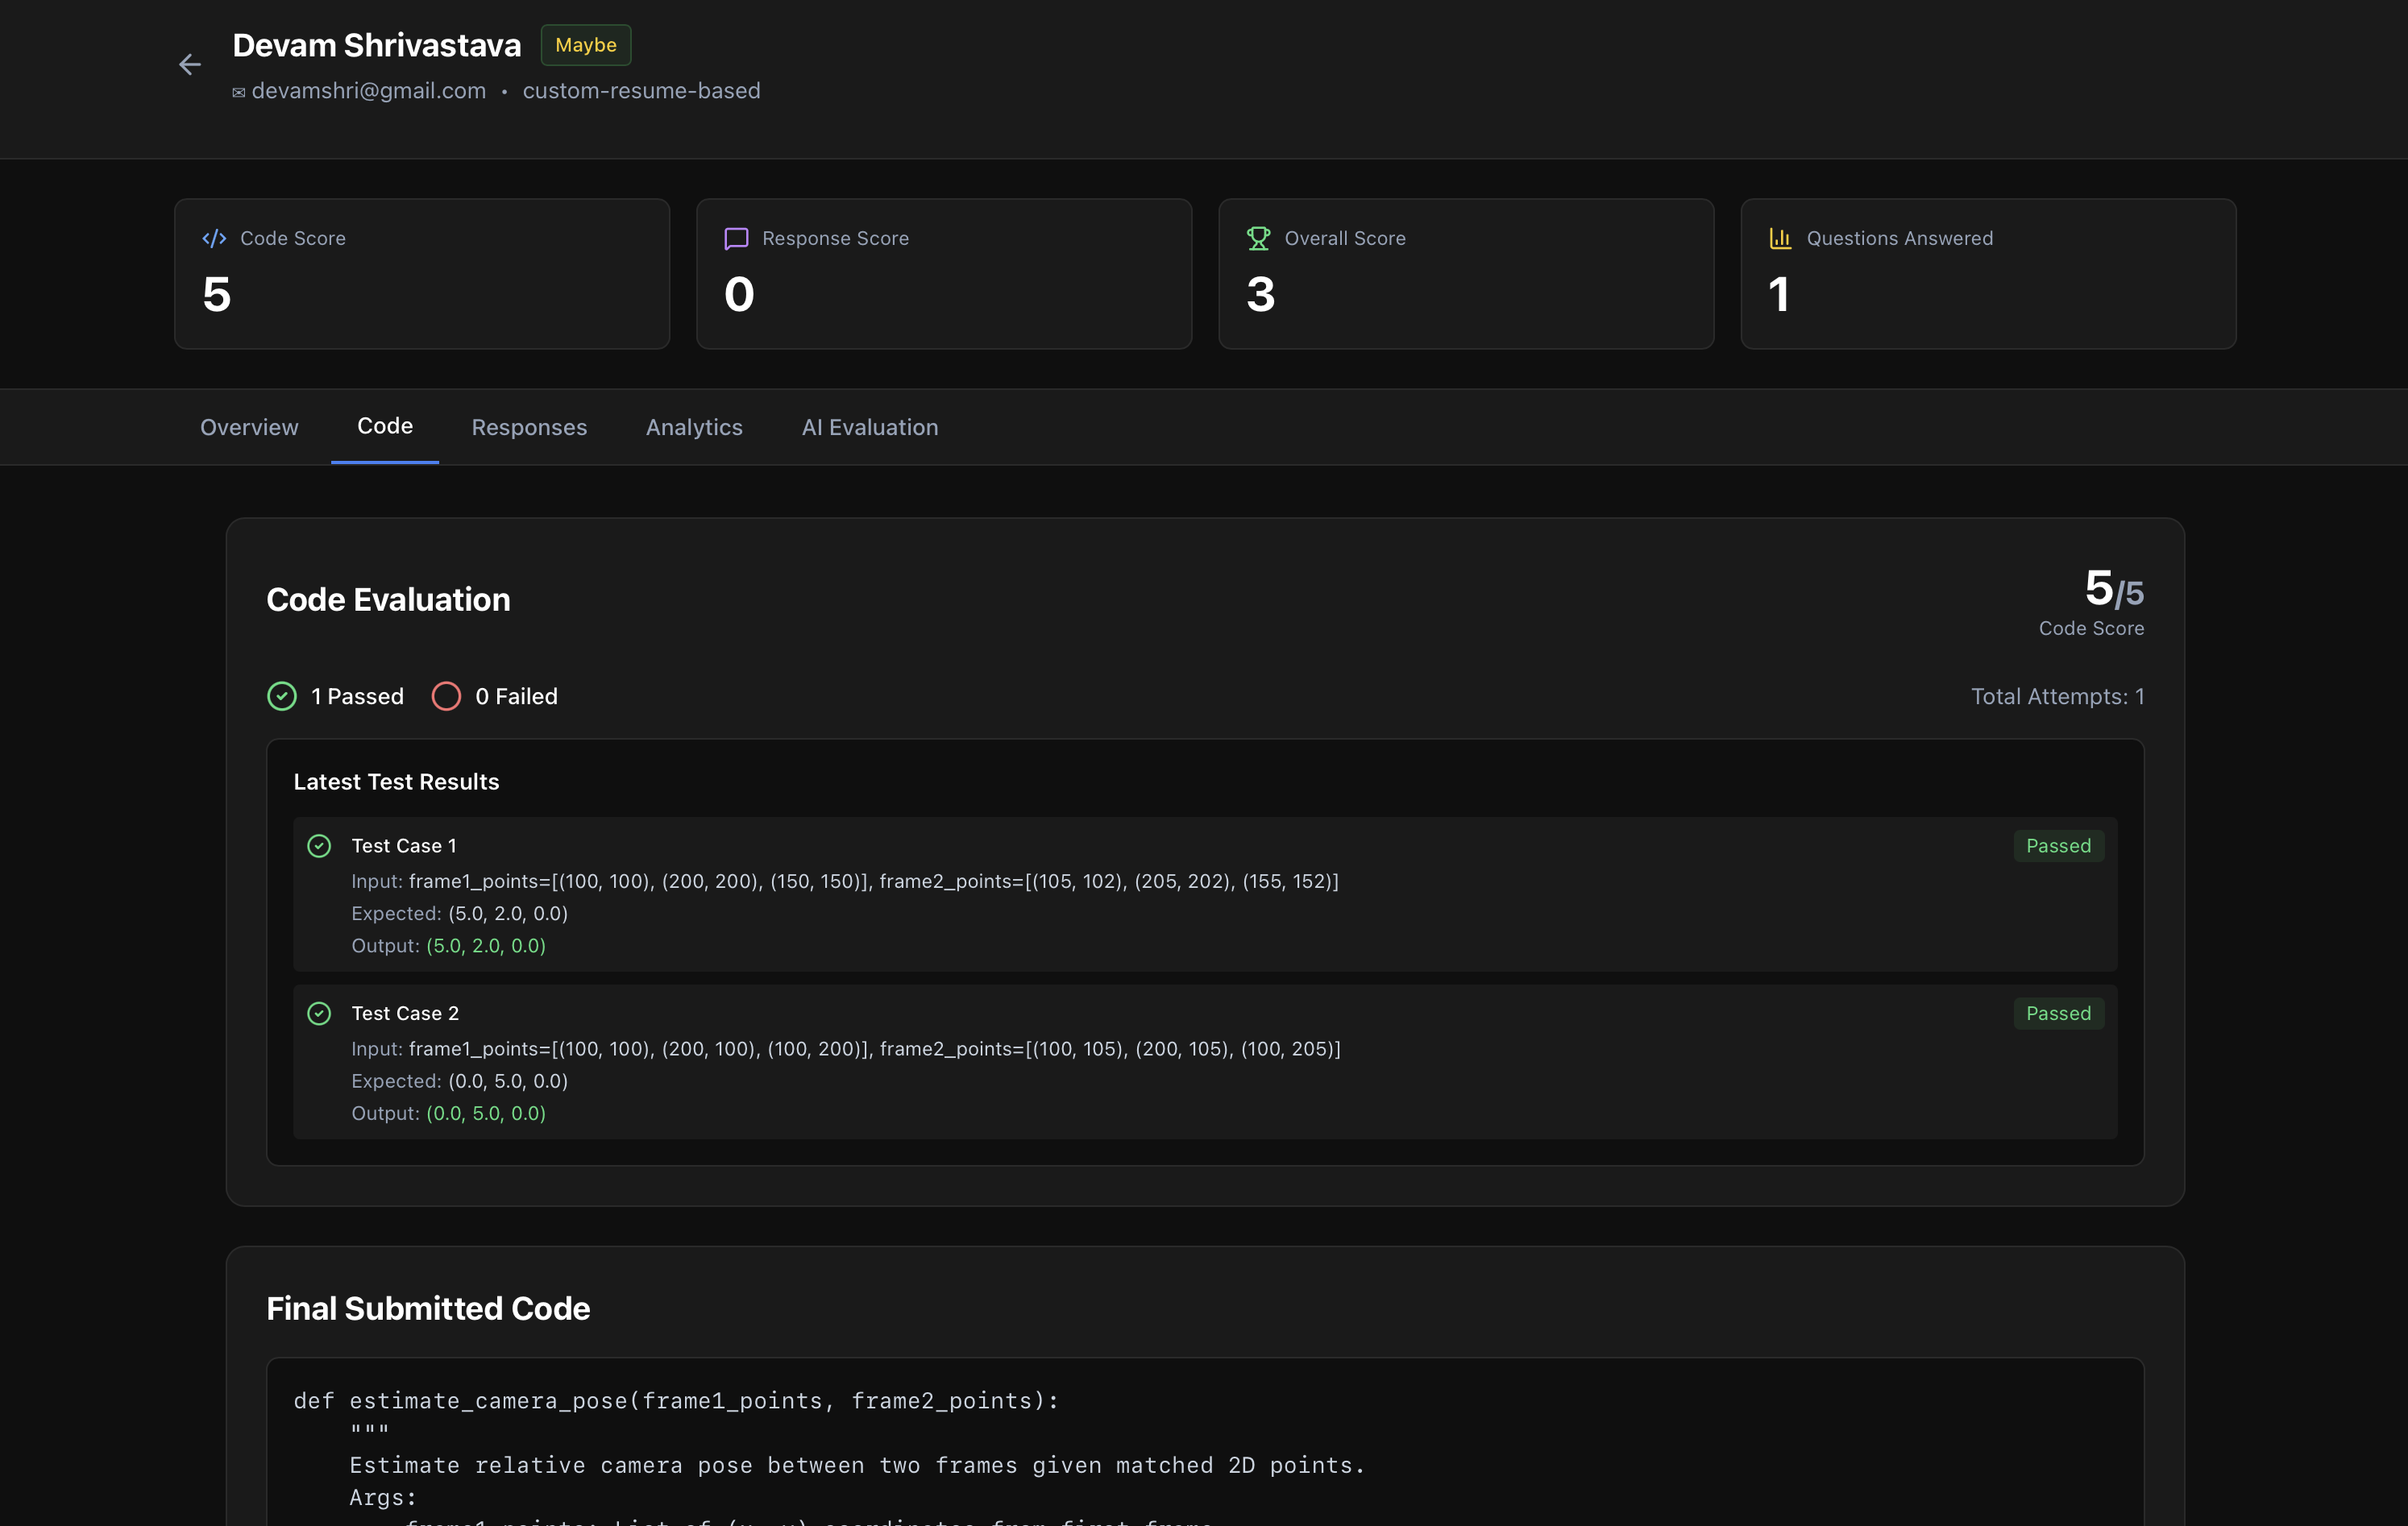Open the Overview tab
Image resolution: width=2408 pixels, height=1526 pixels.
[249, 427]
